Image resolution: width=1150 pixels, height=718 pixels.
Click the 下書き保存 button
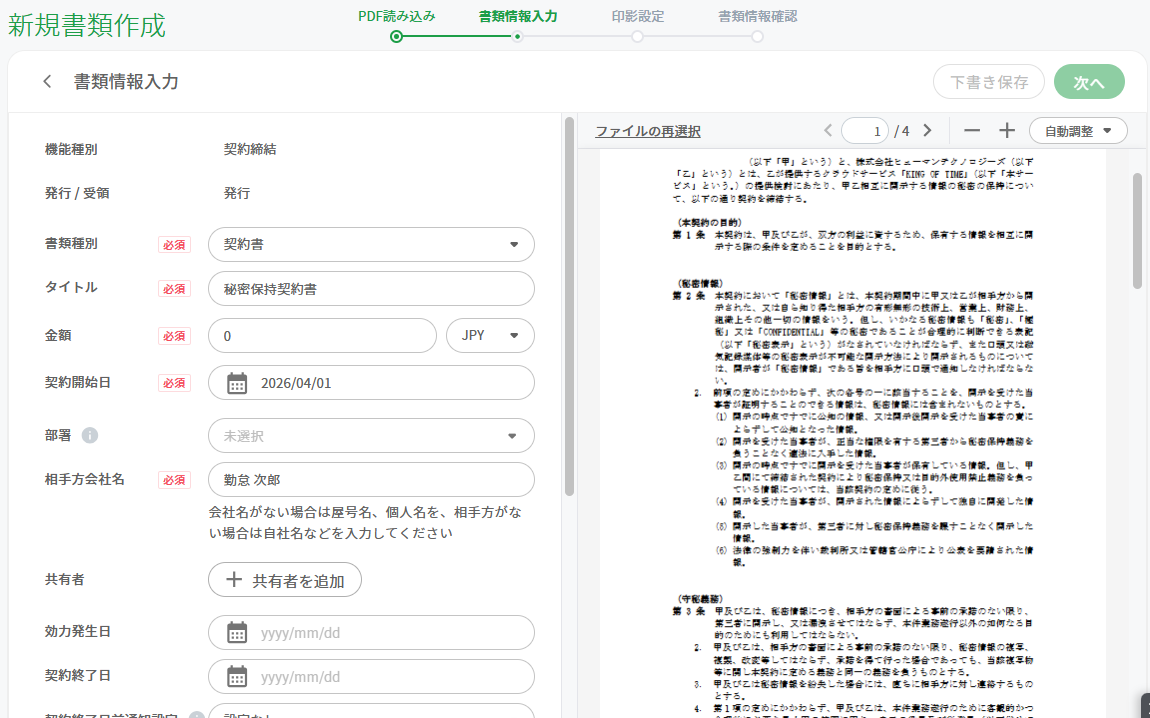(989, 81)
